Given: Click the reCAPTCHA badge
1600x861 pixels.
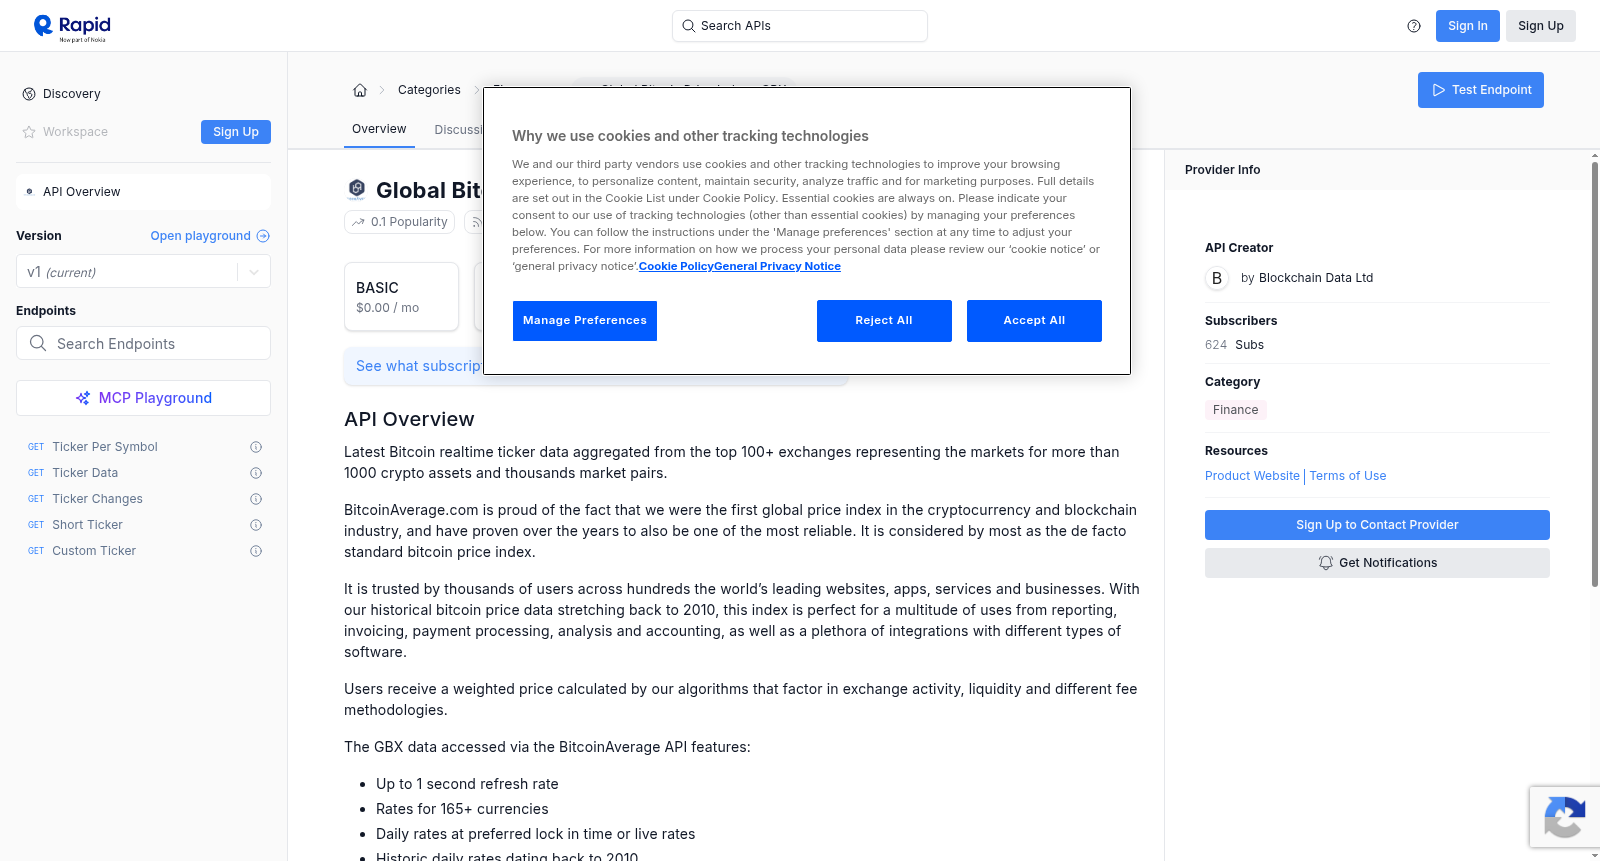Looking at the screenshot, I should (x=1564, y=817).
